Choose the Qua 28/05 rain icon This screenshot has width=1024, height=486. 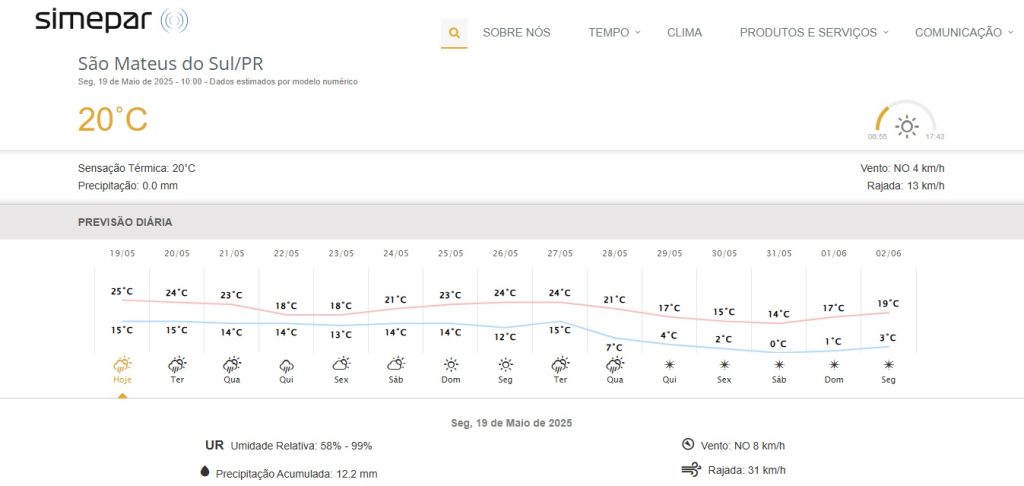(615, 364)
